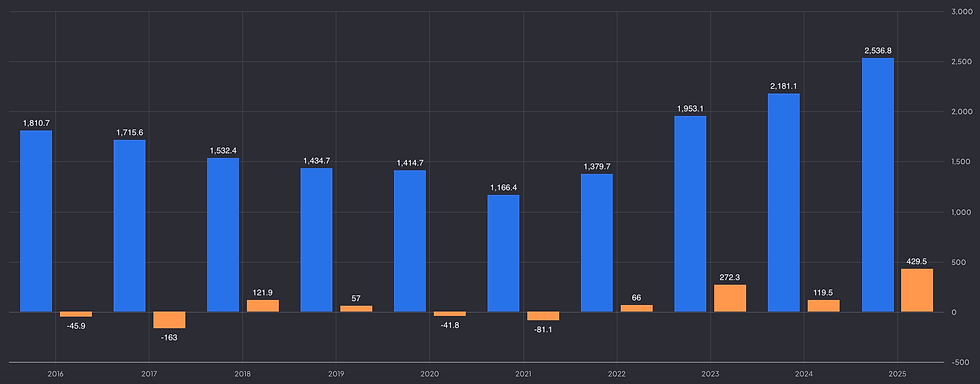
Task: Click the value label 1,166.4
Action: pyautogui.click(x=504, y=187)
